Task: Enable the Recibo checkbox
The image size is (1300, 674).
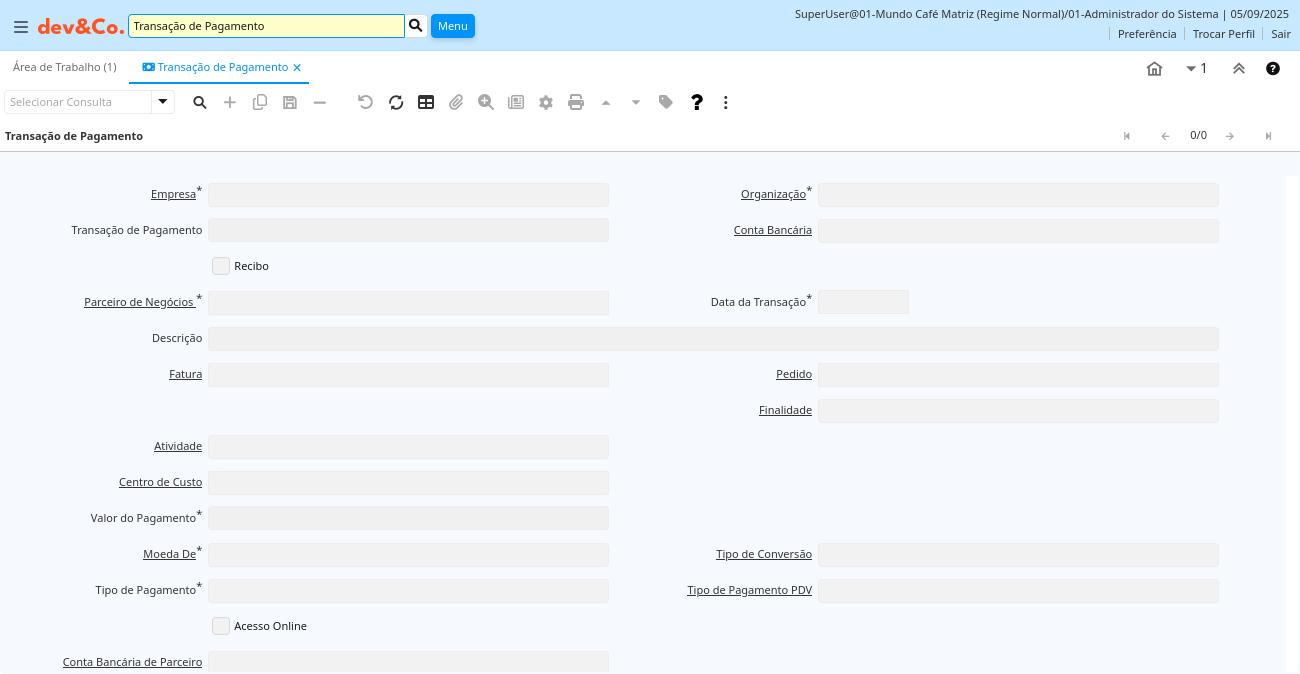Action: click(221, 266)
